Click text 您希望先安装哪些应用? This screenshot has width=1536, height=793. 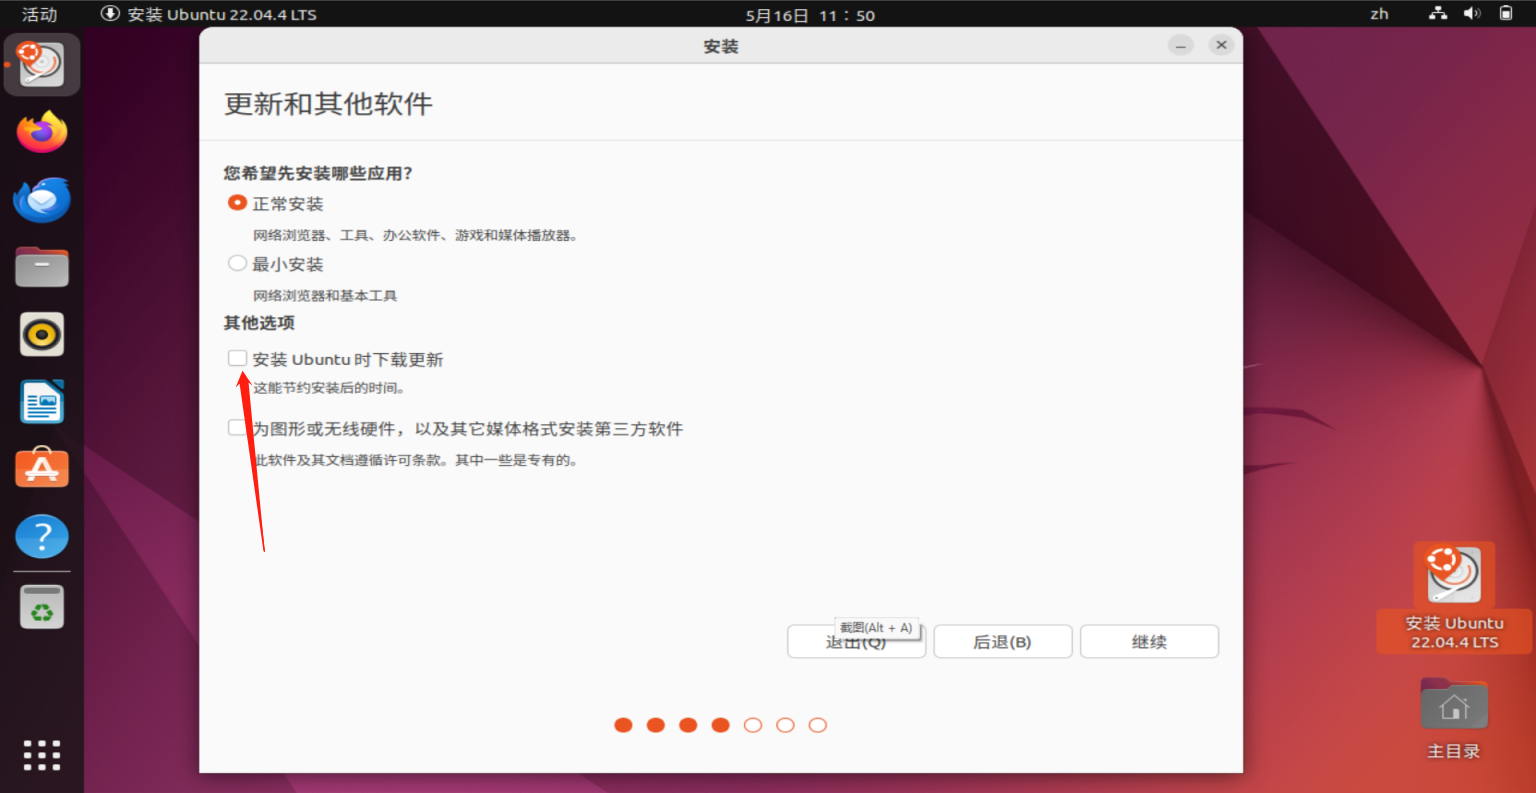(318, 173)
